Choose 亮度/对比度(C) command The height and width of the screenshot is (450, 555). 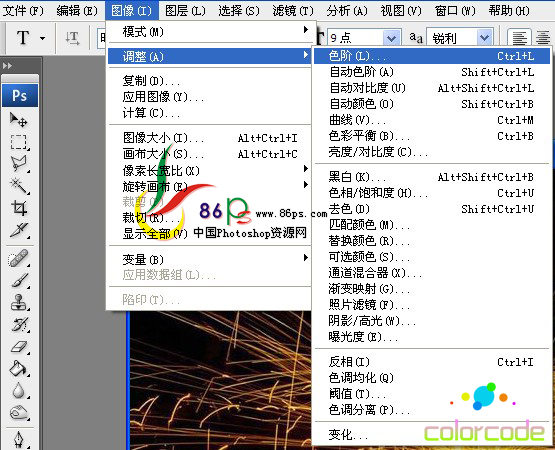click(431, 152)
